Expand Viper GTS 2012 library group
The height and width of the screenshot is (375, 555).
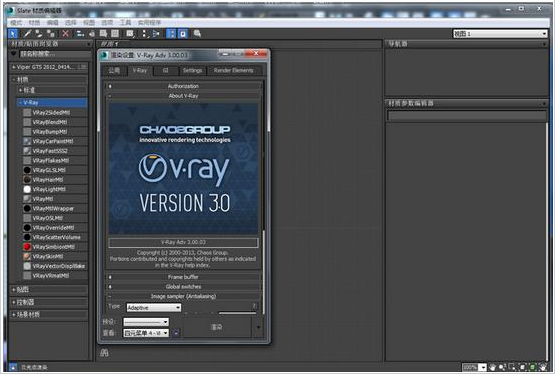point(49,67)
